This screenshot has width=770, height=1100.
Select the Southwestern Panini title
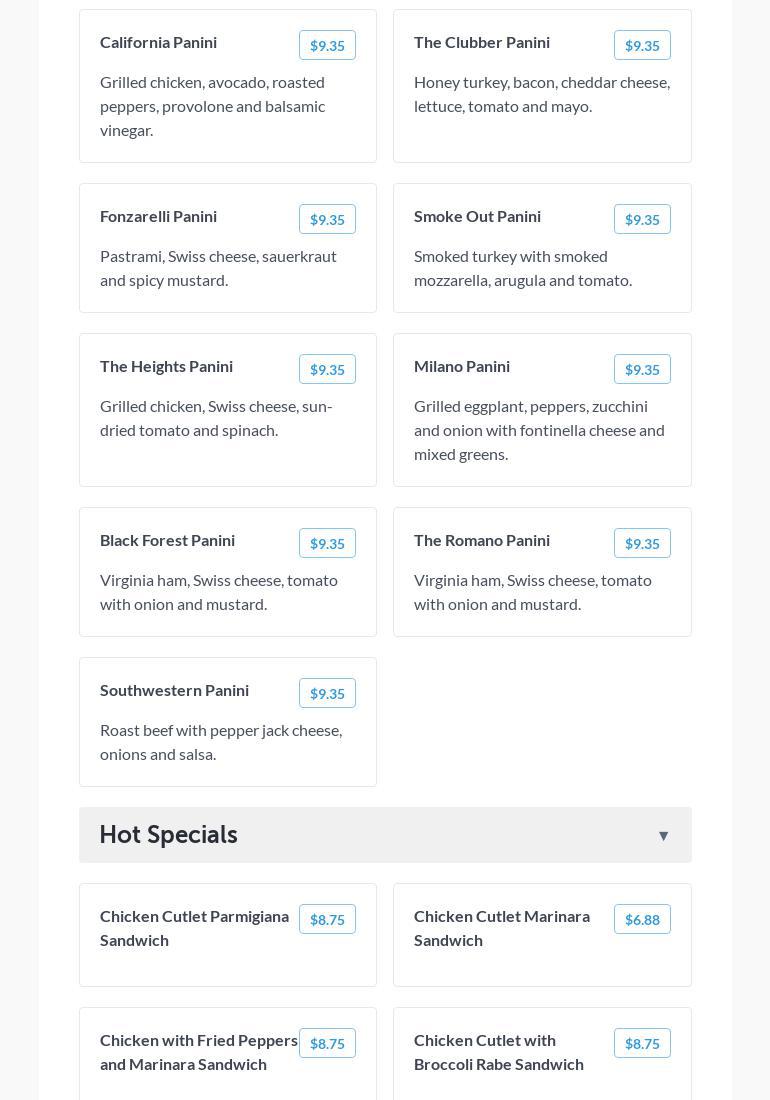point(174,690)
